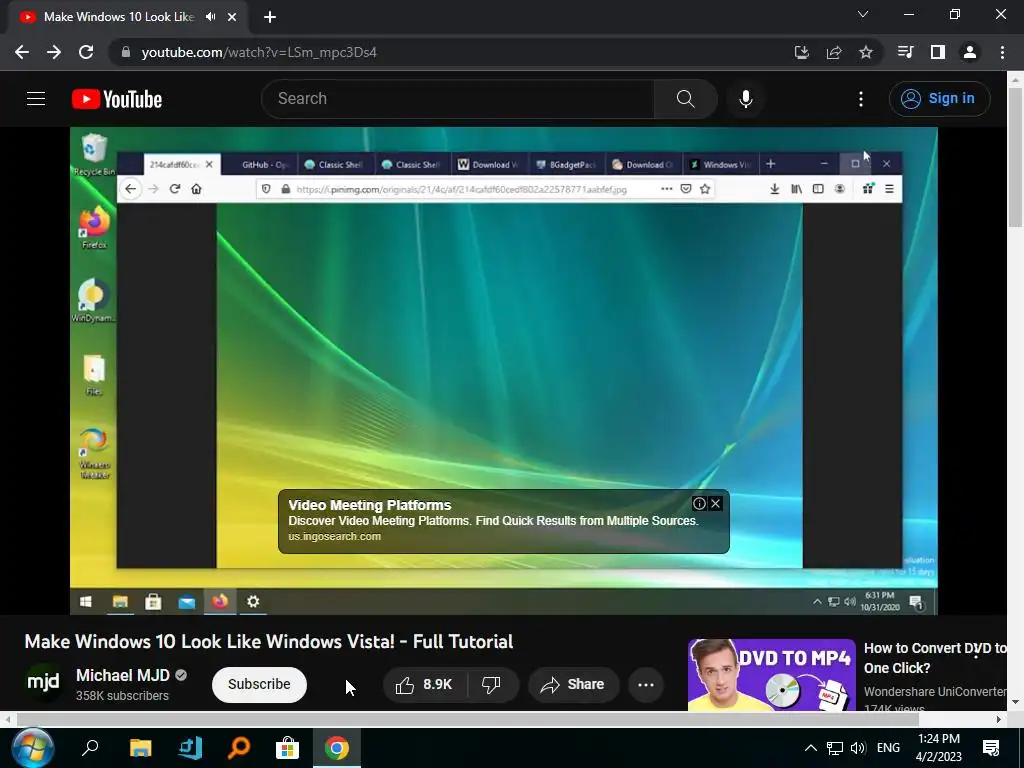Open ENG language selector in tray
Screen dimensions: 1024x768
(888, 748)
